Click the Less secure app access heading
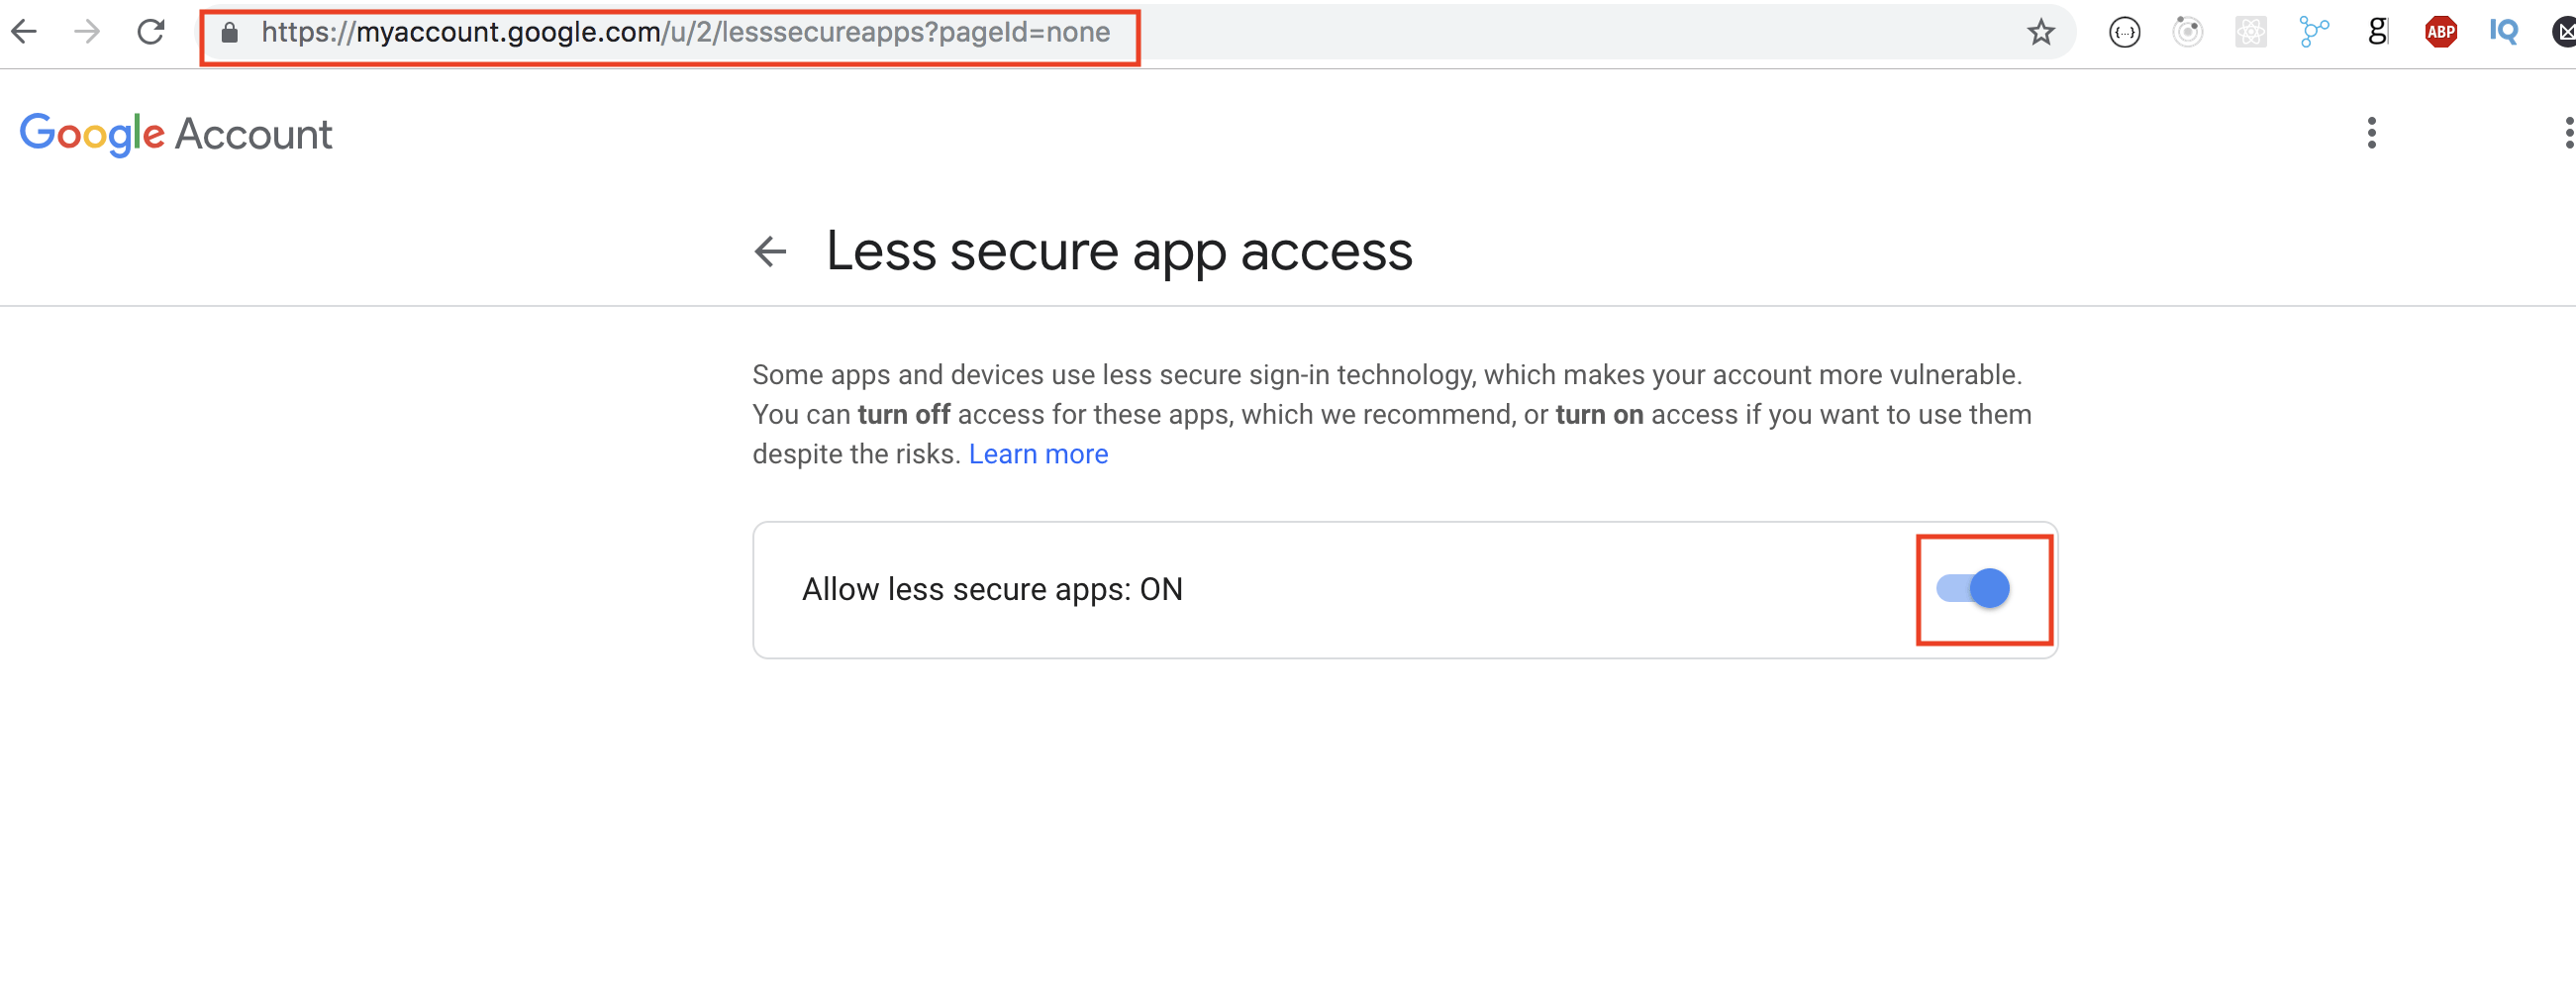 tap(1119, 251)
